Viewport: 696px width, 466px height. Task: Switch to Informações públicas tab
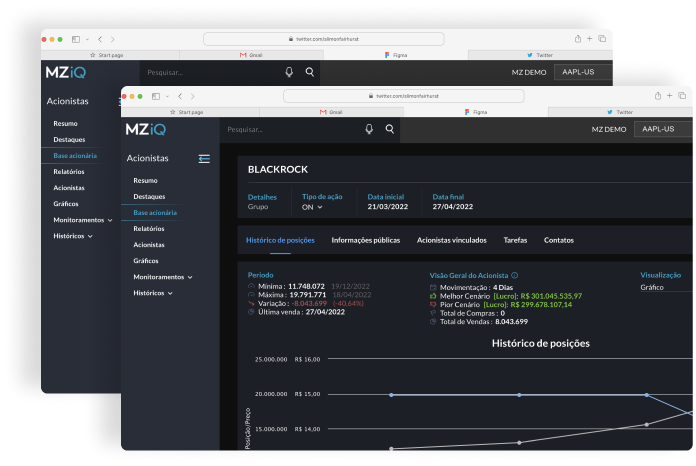tap(366, 240)
